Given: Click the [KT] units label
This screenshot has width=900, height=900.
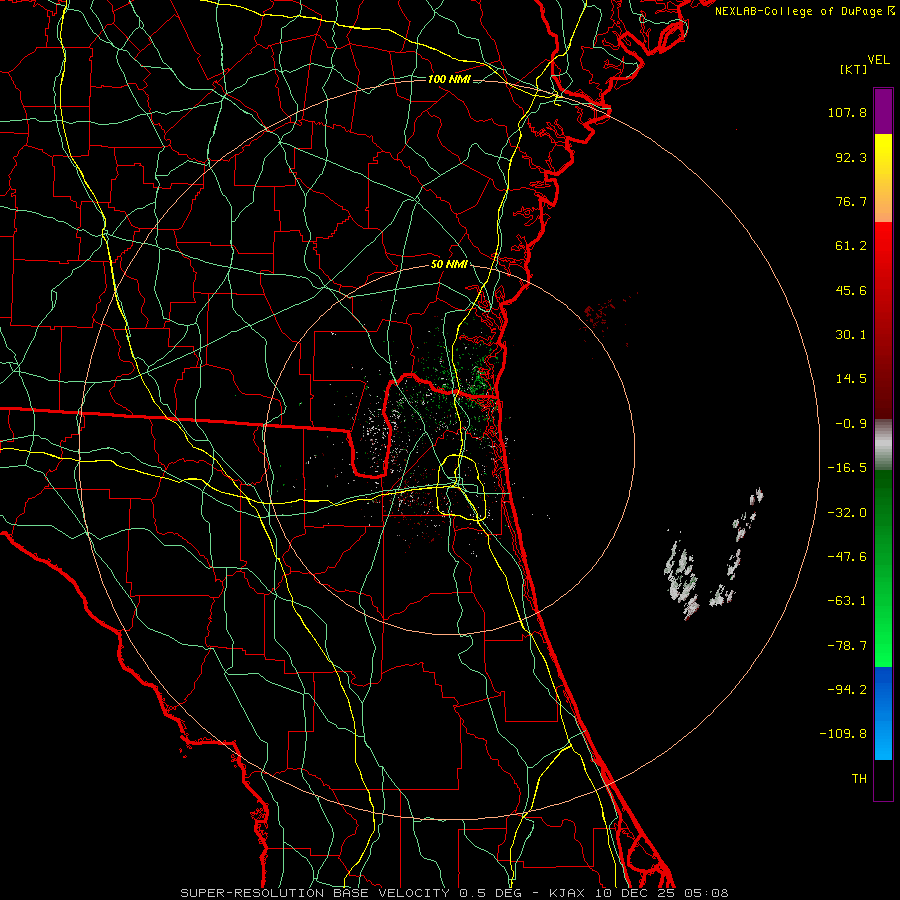Looking at the screenshot, I should pyautogui.click(x=854, y=69).
